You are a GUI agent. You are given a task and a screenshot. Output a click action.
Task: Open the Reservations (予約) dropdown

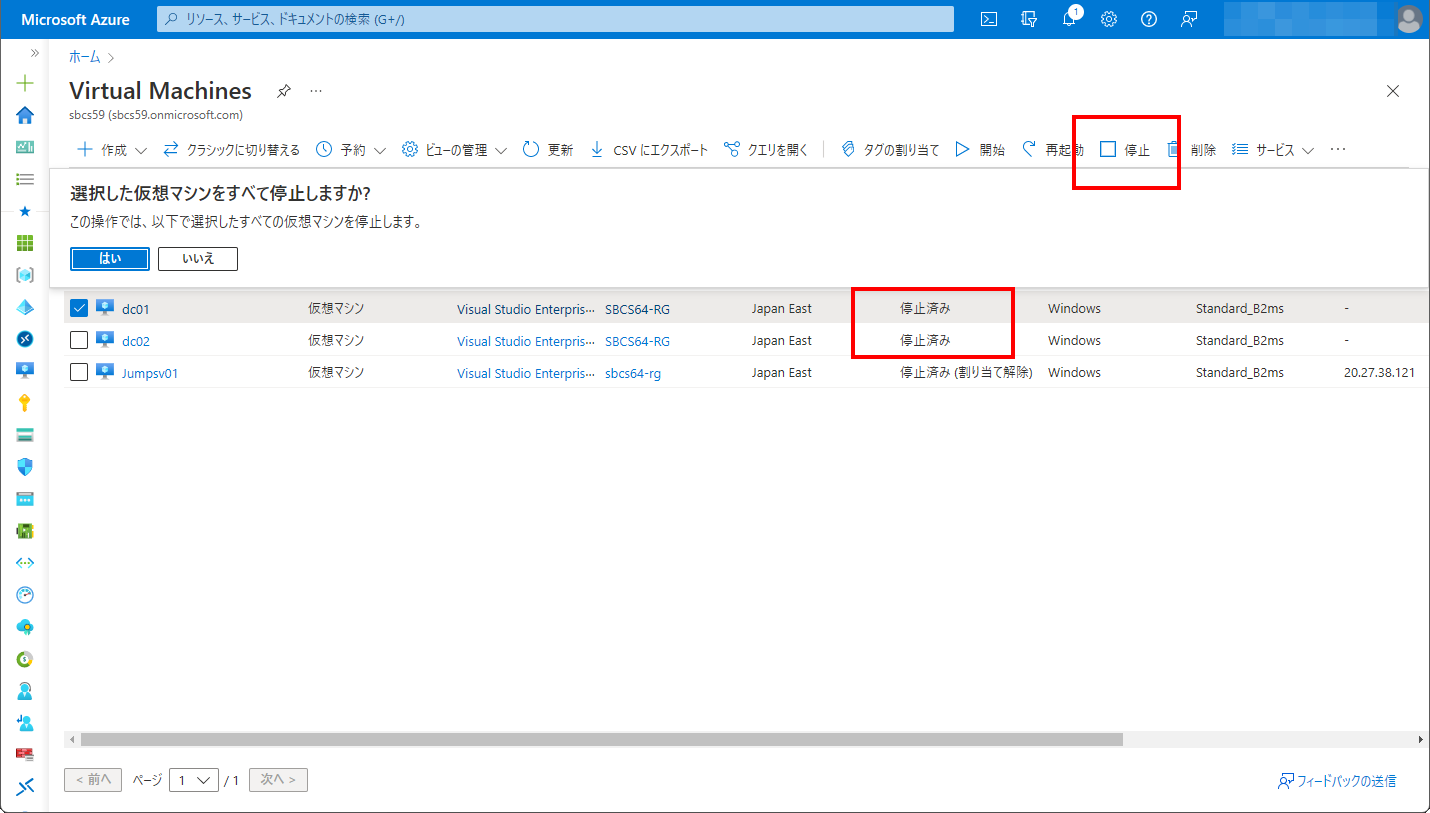pyautogui.click(x=351, y=150)
